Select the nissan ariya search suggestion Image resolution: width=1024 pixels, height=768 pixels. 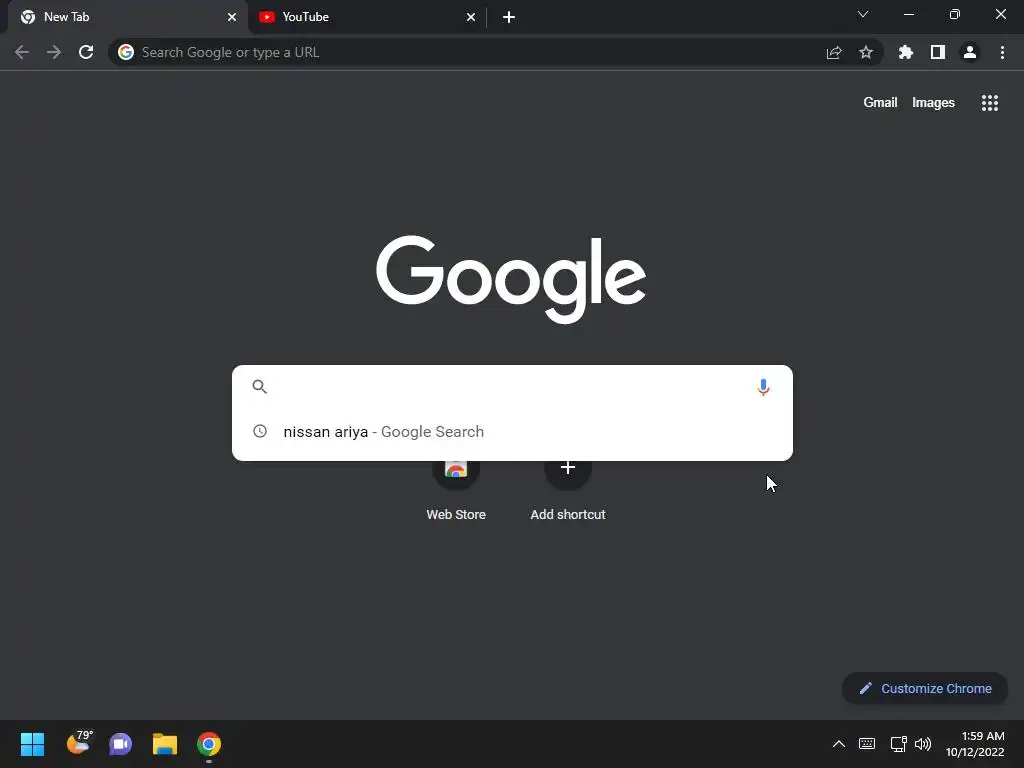(513, 432)
